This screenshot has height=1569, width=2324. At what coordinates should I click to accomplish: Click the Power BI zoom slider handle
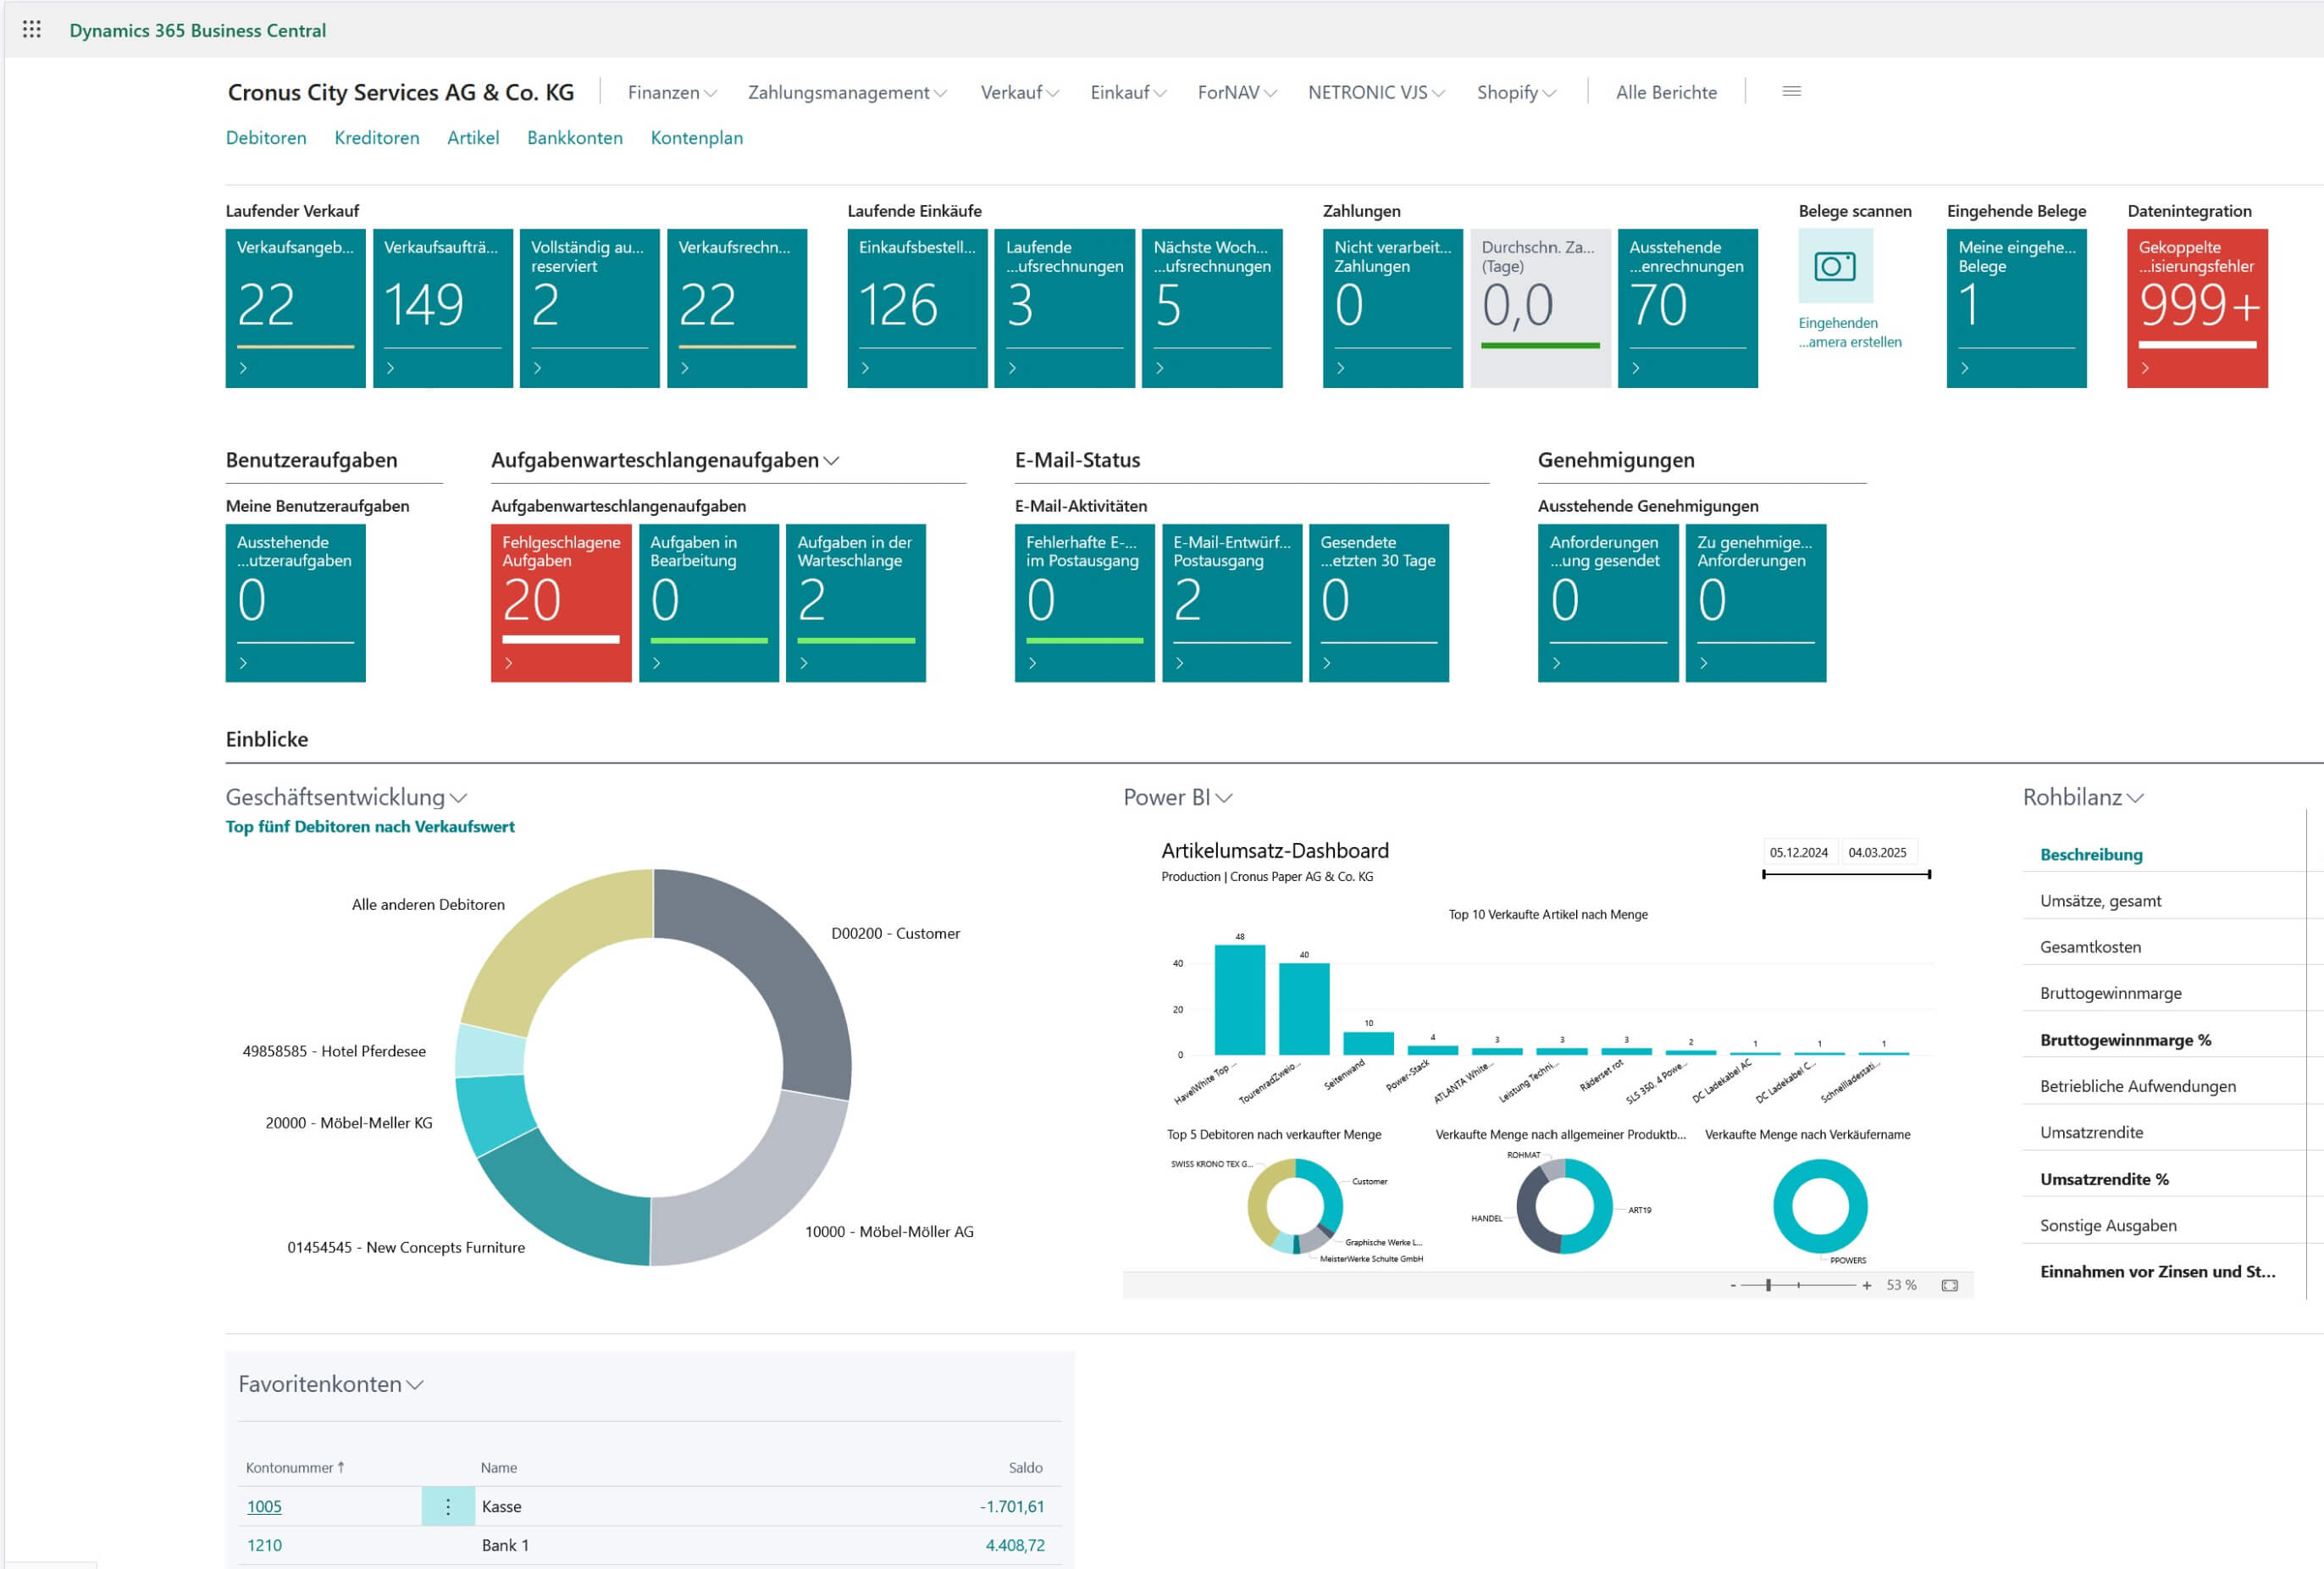[1768, 1285]
